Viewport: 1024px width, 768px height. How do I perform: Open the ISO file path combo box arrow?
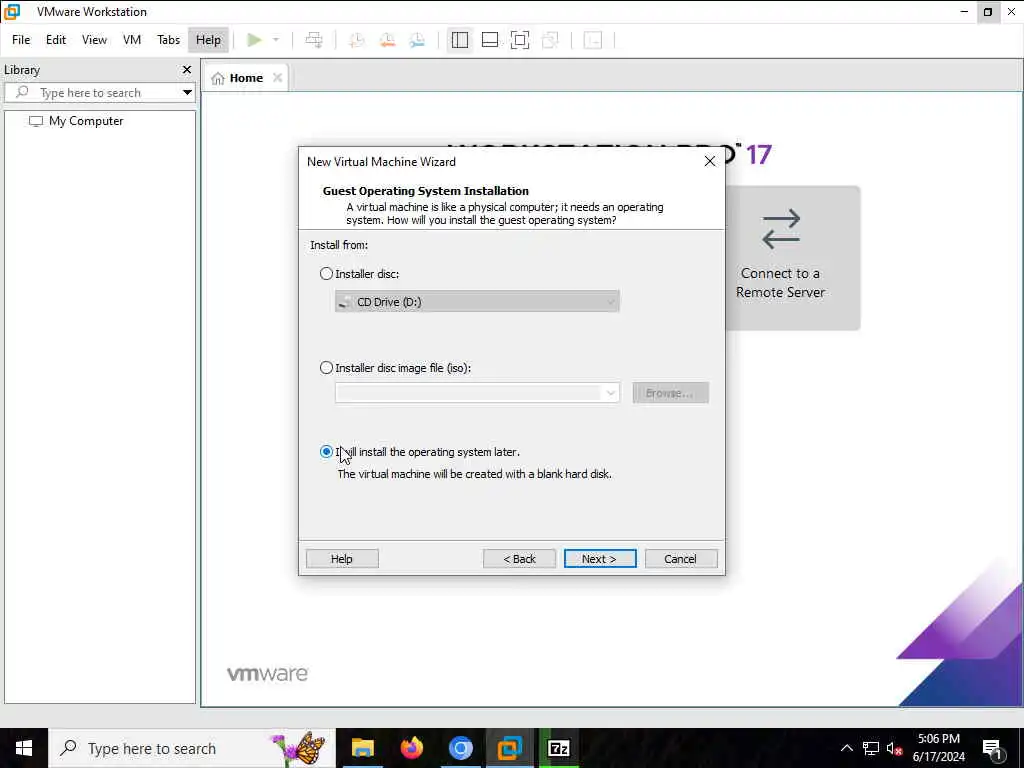pyautogui.click(x=610, y=393)
